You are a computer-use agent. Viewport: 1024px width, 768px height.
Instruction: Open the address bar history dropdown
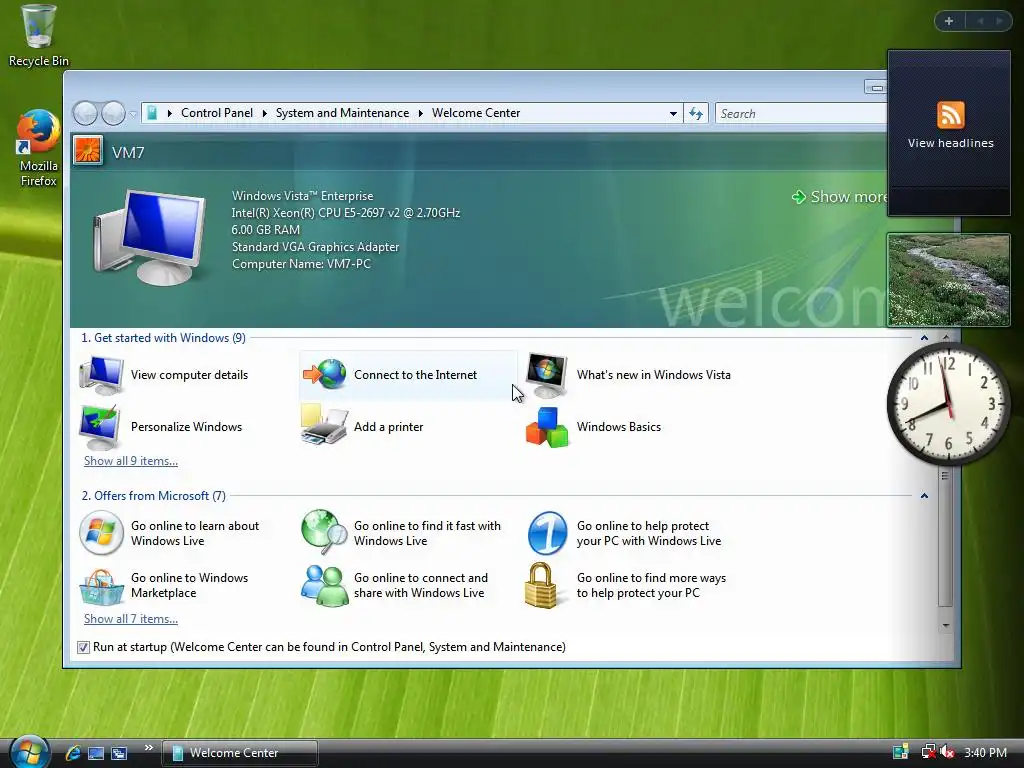coord(673,114)
